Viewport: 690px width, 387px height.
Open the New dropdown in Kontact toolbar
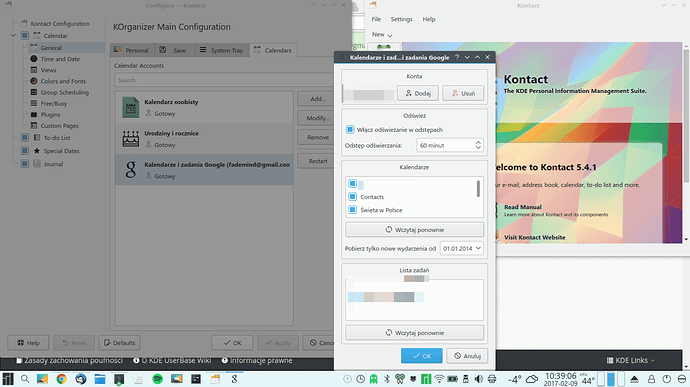point(382,34)
